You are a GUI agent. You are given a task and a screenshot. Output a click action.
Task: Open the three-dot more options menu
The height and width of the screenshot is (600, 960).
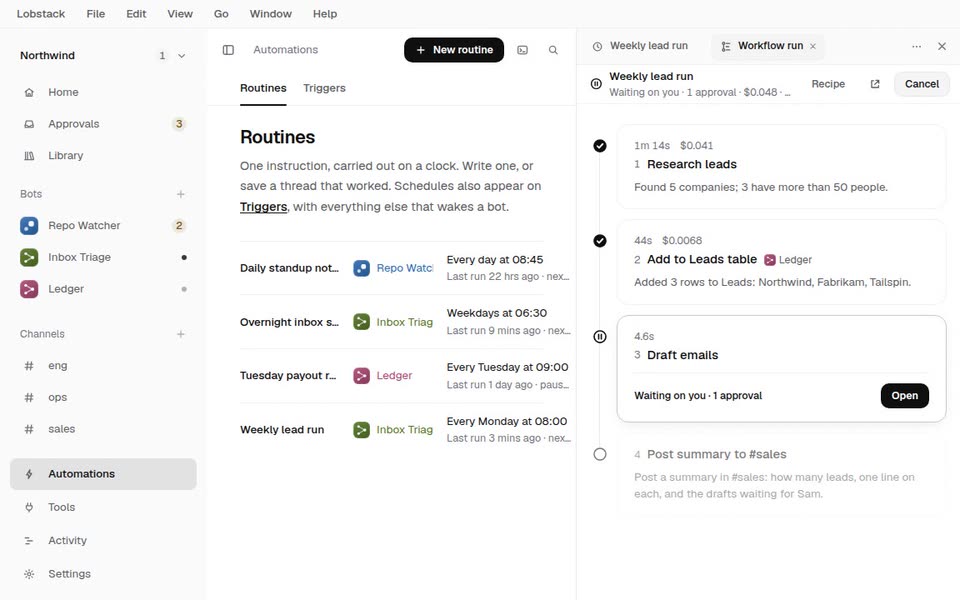(x=917, y=47)
